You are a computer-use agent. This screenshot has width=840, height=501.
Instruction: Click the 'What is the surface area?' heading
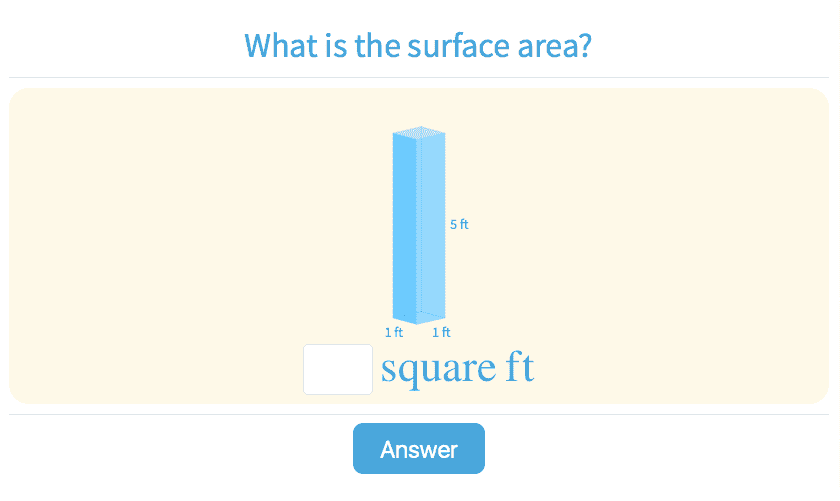coord(419,46)
